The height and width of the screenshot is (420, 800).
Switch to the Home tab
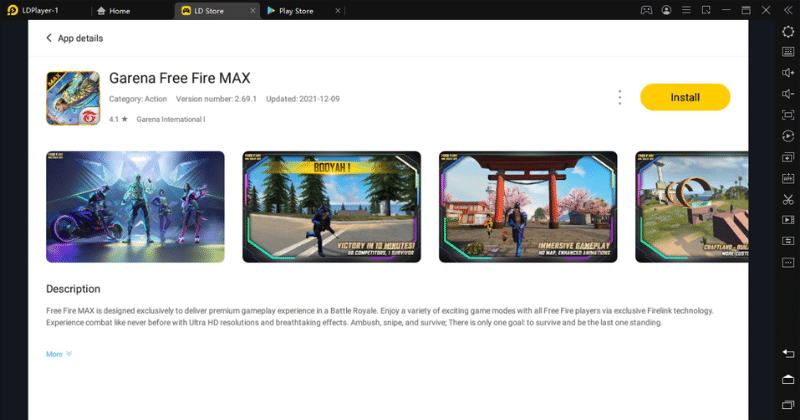pos(113,11)
